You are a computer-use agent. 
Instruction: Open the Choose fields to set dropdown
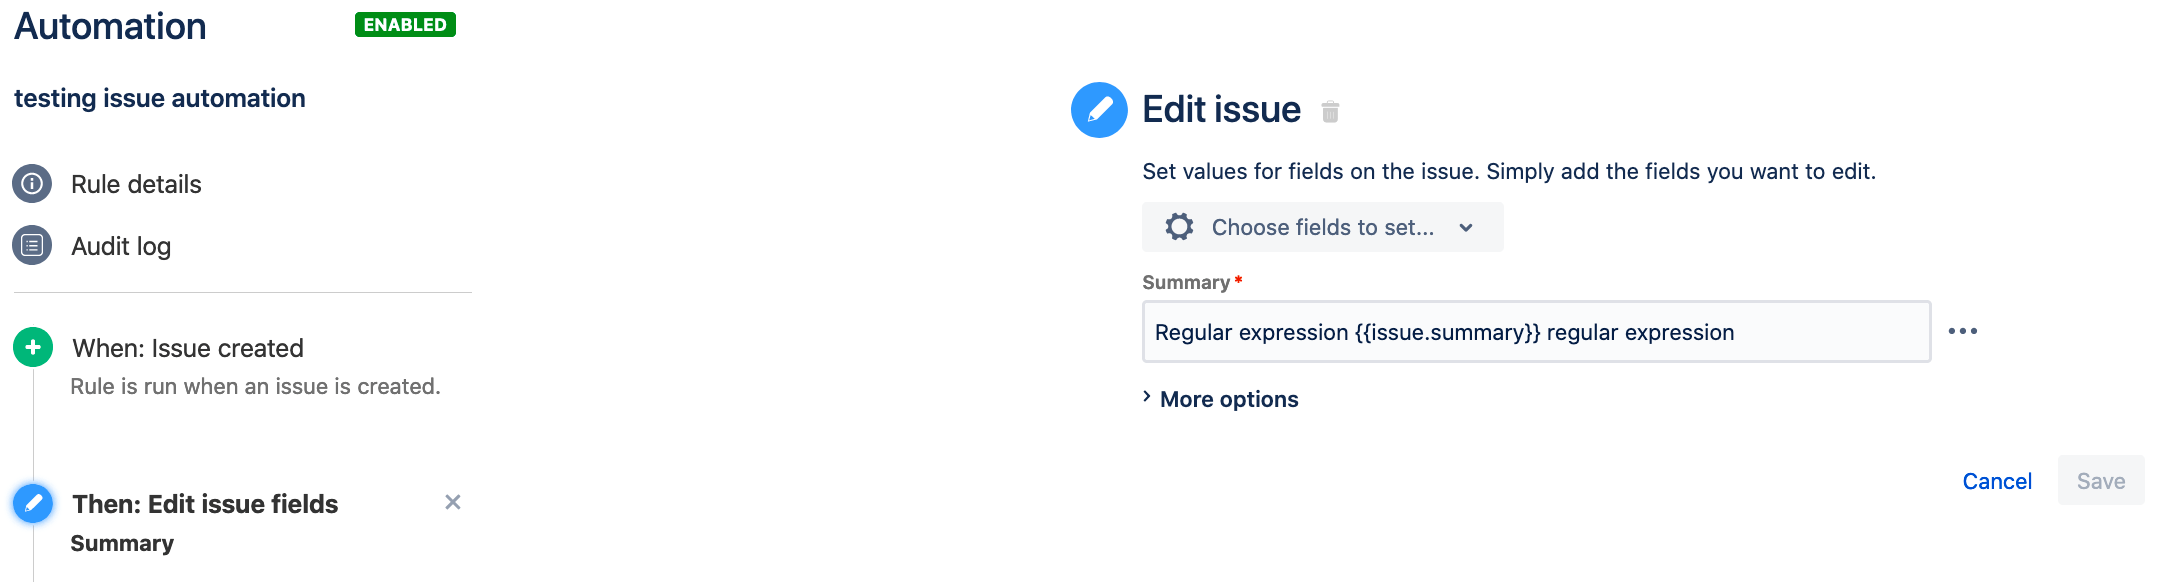pos(1322,227)
